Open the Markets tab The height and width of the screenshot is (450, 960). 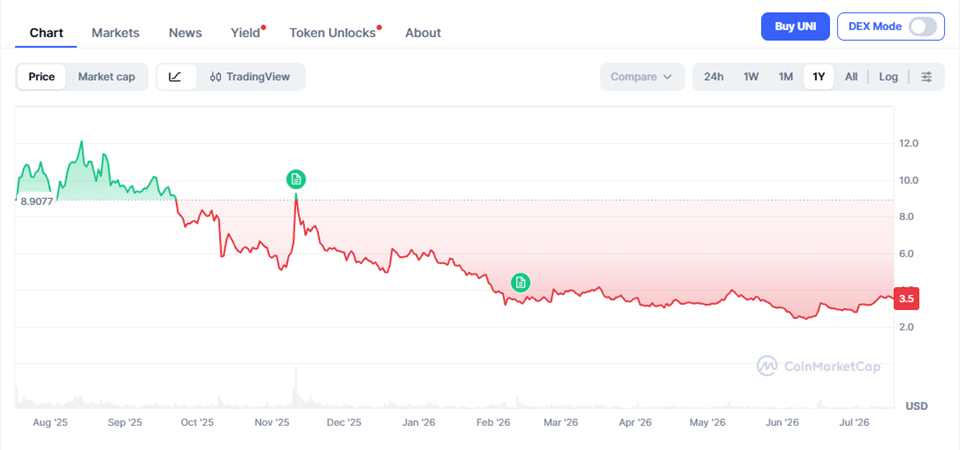click(x=116, y=33)
